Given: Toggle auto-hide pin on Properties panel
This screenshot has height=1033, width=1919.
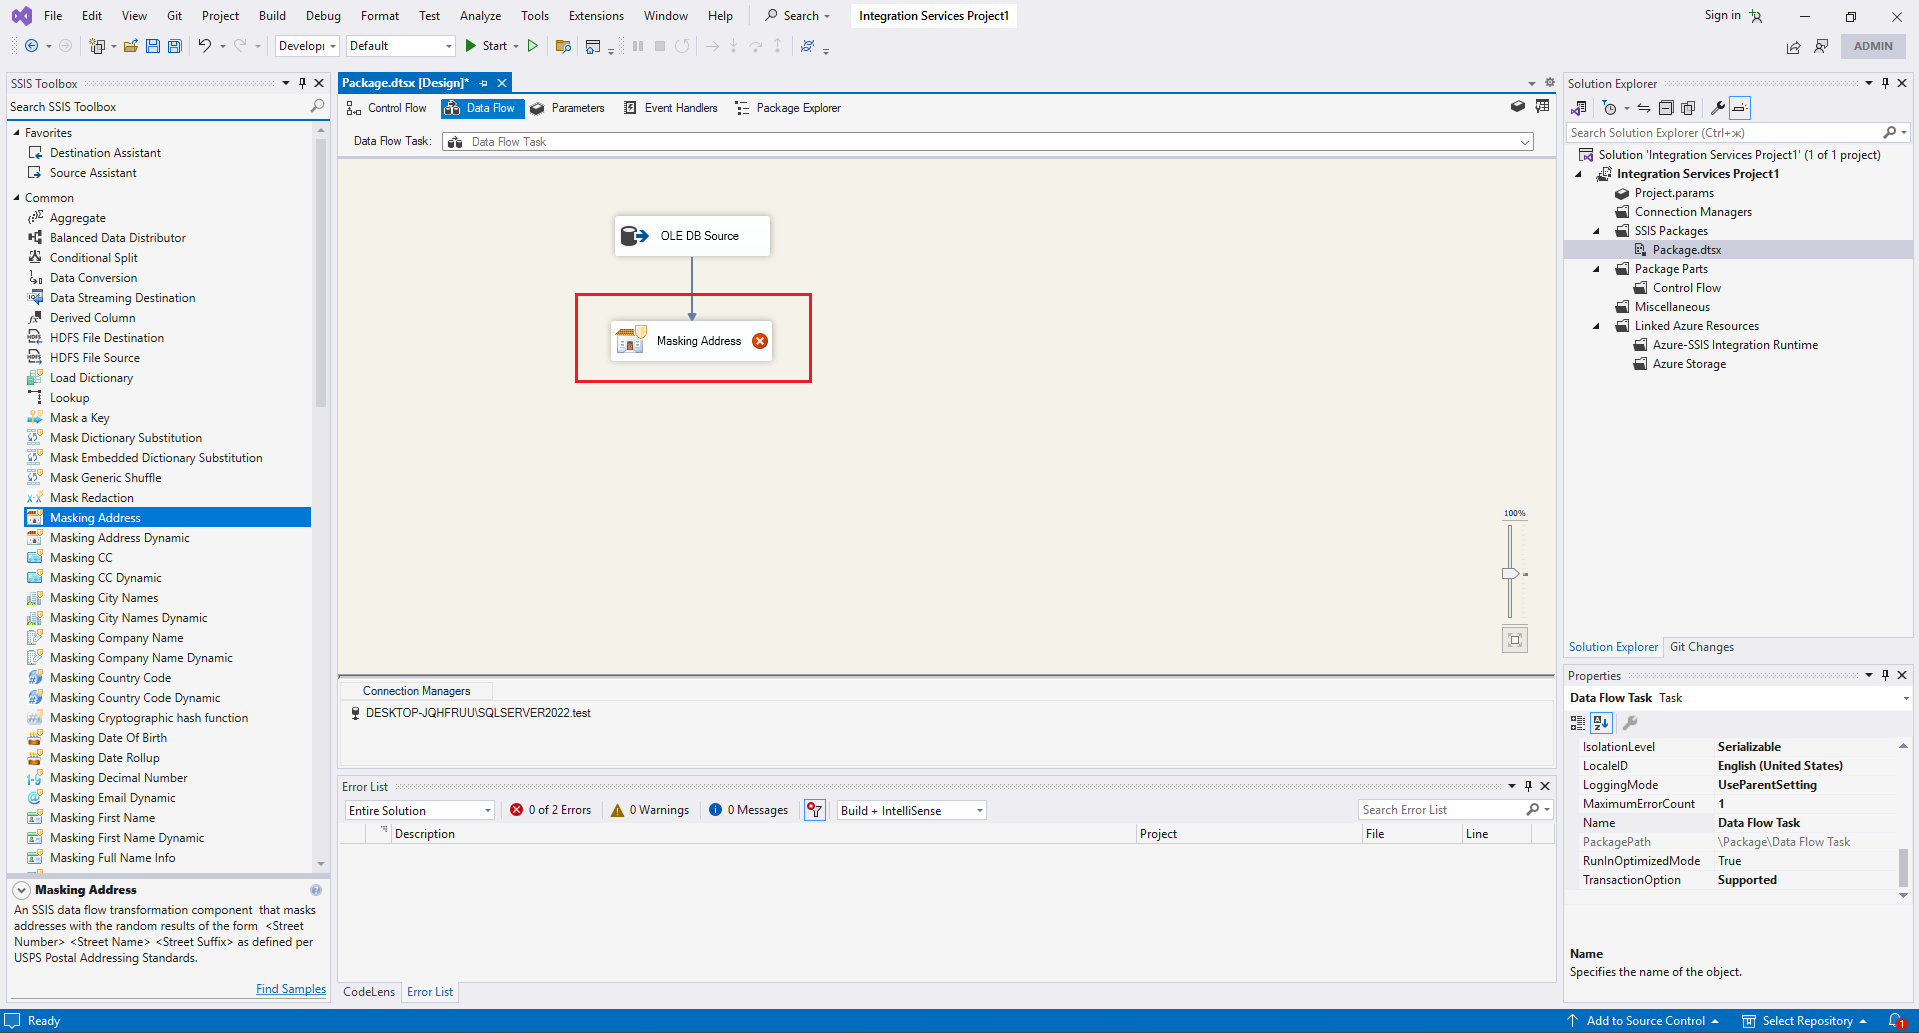Looking at the screenshot, I should 1885,675.
